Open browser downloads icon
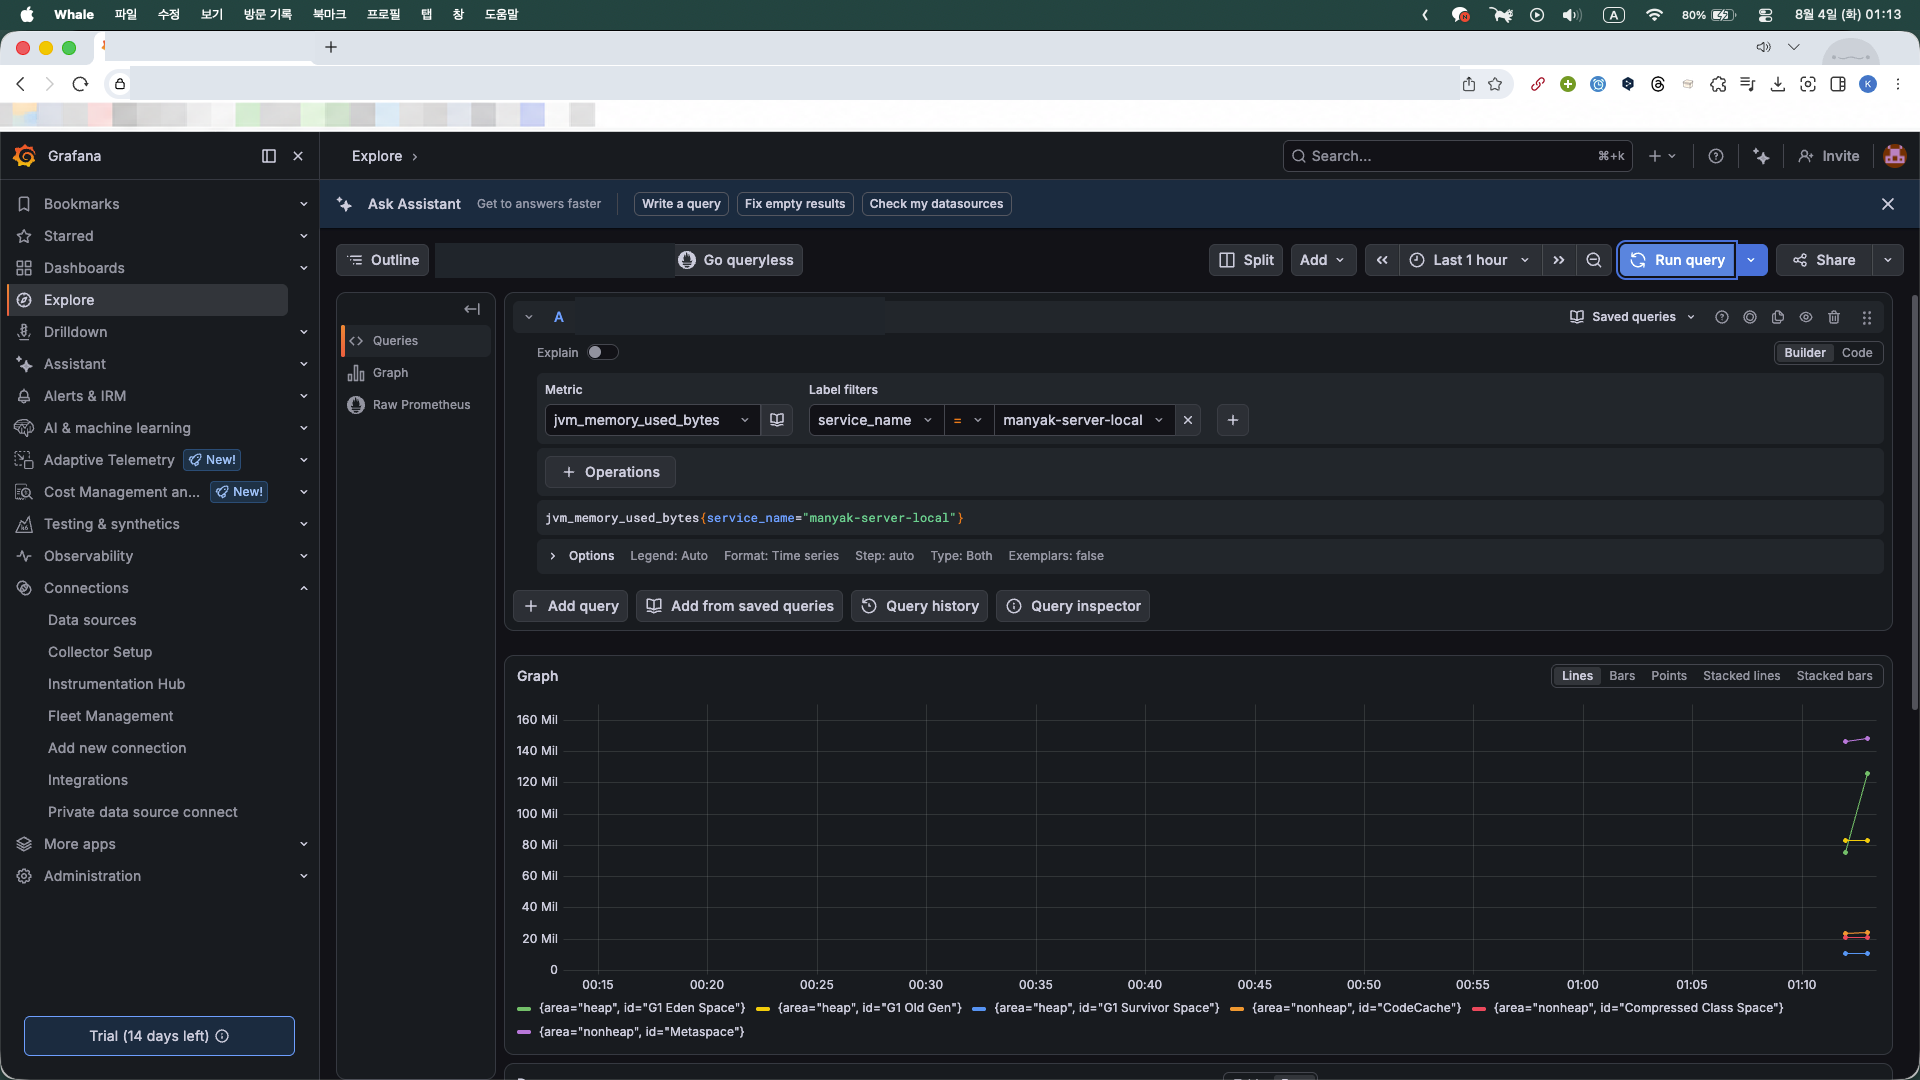This screenshot has width=1920, height=1080. (x=1778, y=84)
